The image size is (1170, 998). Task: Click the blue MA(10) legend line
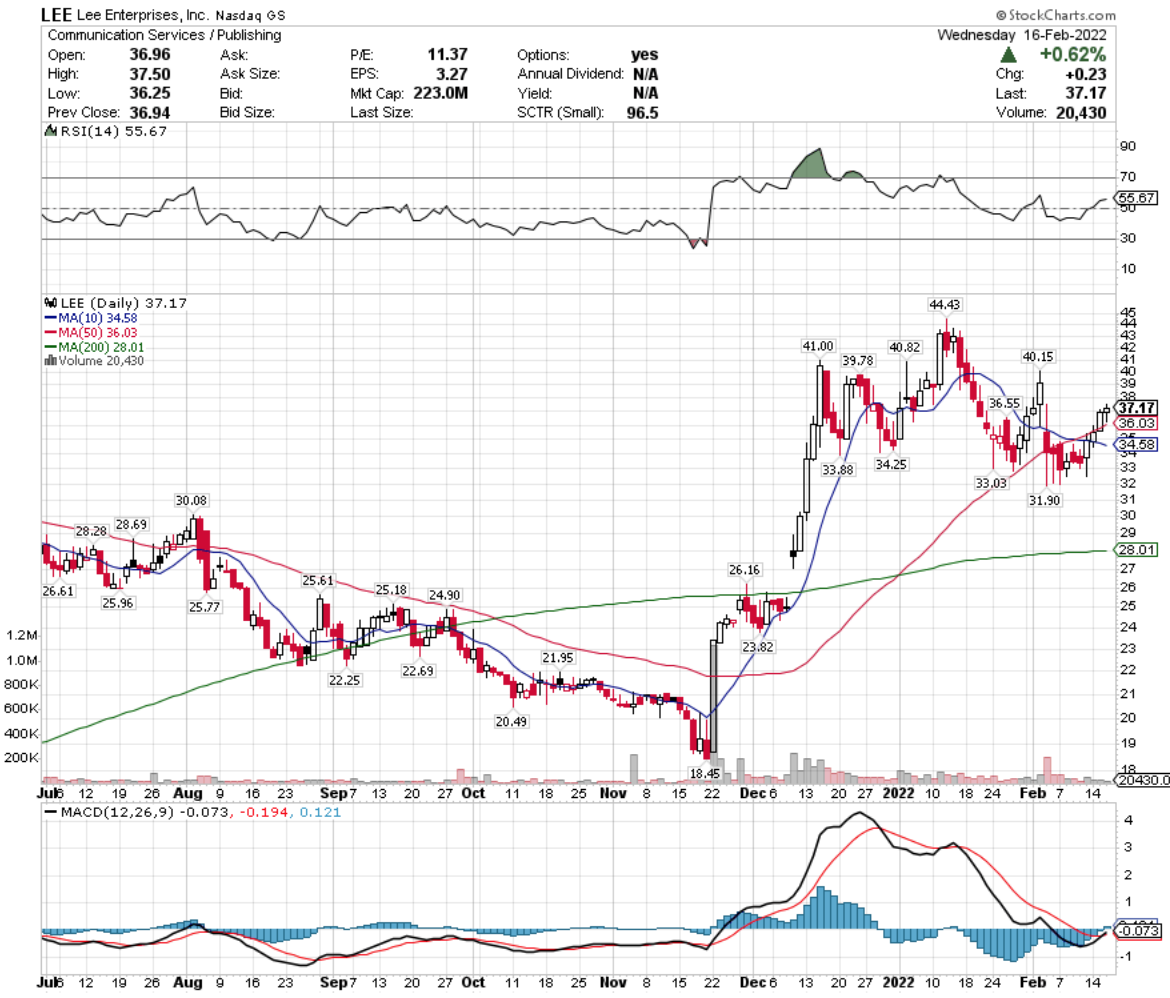(51, 318)
